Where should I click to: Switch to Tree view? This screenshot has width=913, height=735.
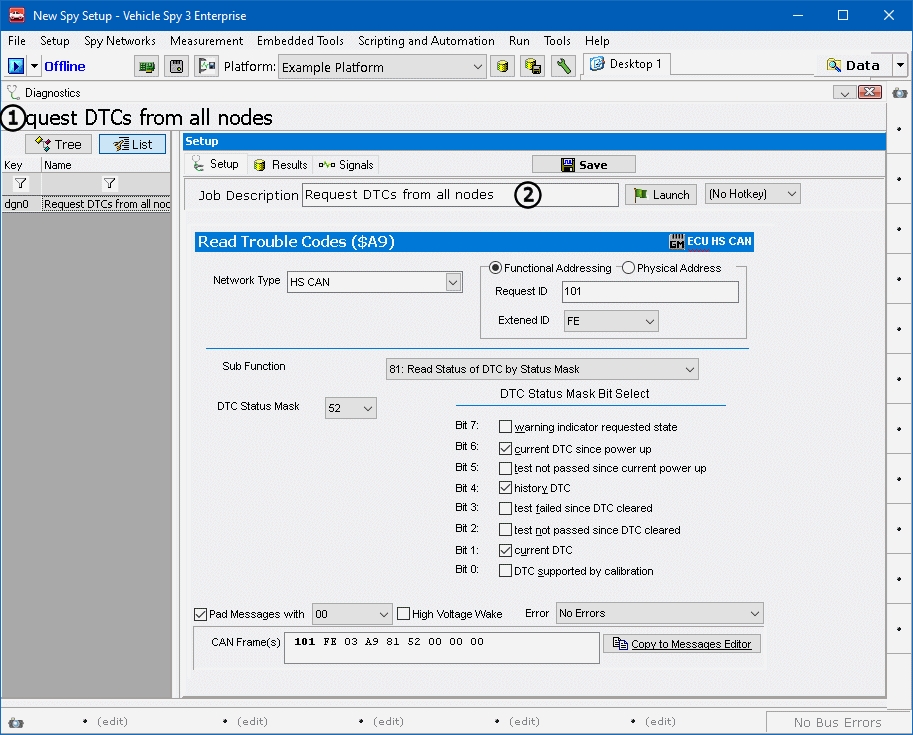point(58,144)
